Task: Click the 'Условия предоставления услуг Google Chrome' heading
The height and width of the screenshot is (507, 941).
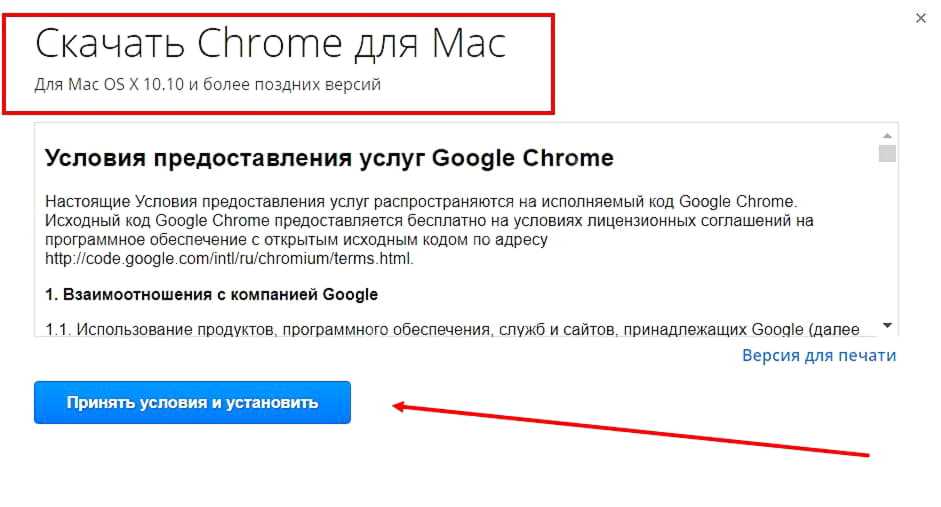Action: (x=329, y=158)
